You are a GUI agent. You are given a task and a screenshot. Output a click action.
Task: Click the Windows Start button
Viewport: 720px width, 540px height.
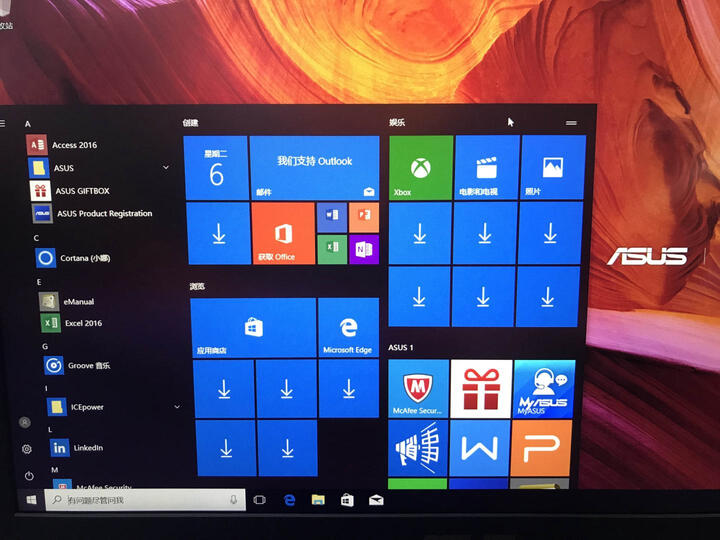pos(31,500)
